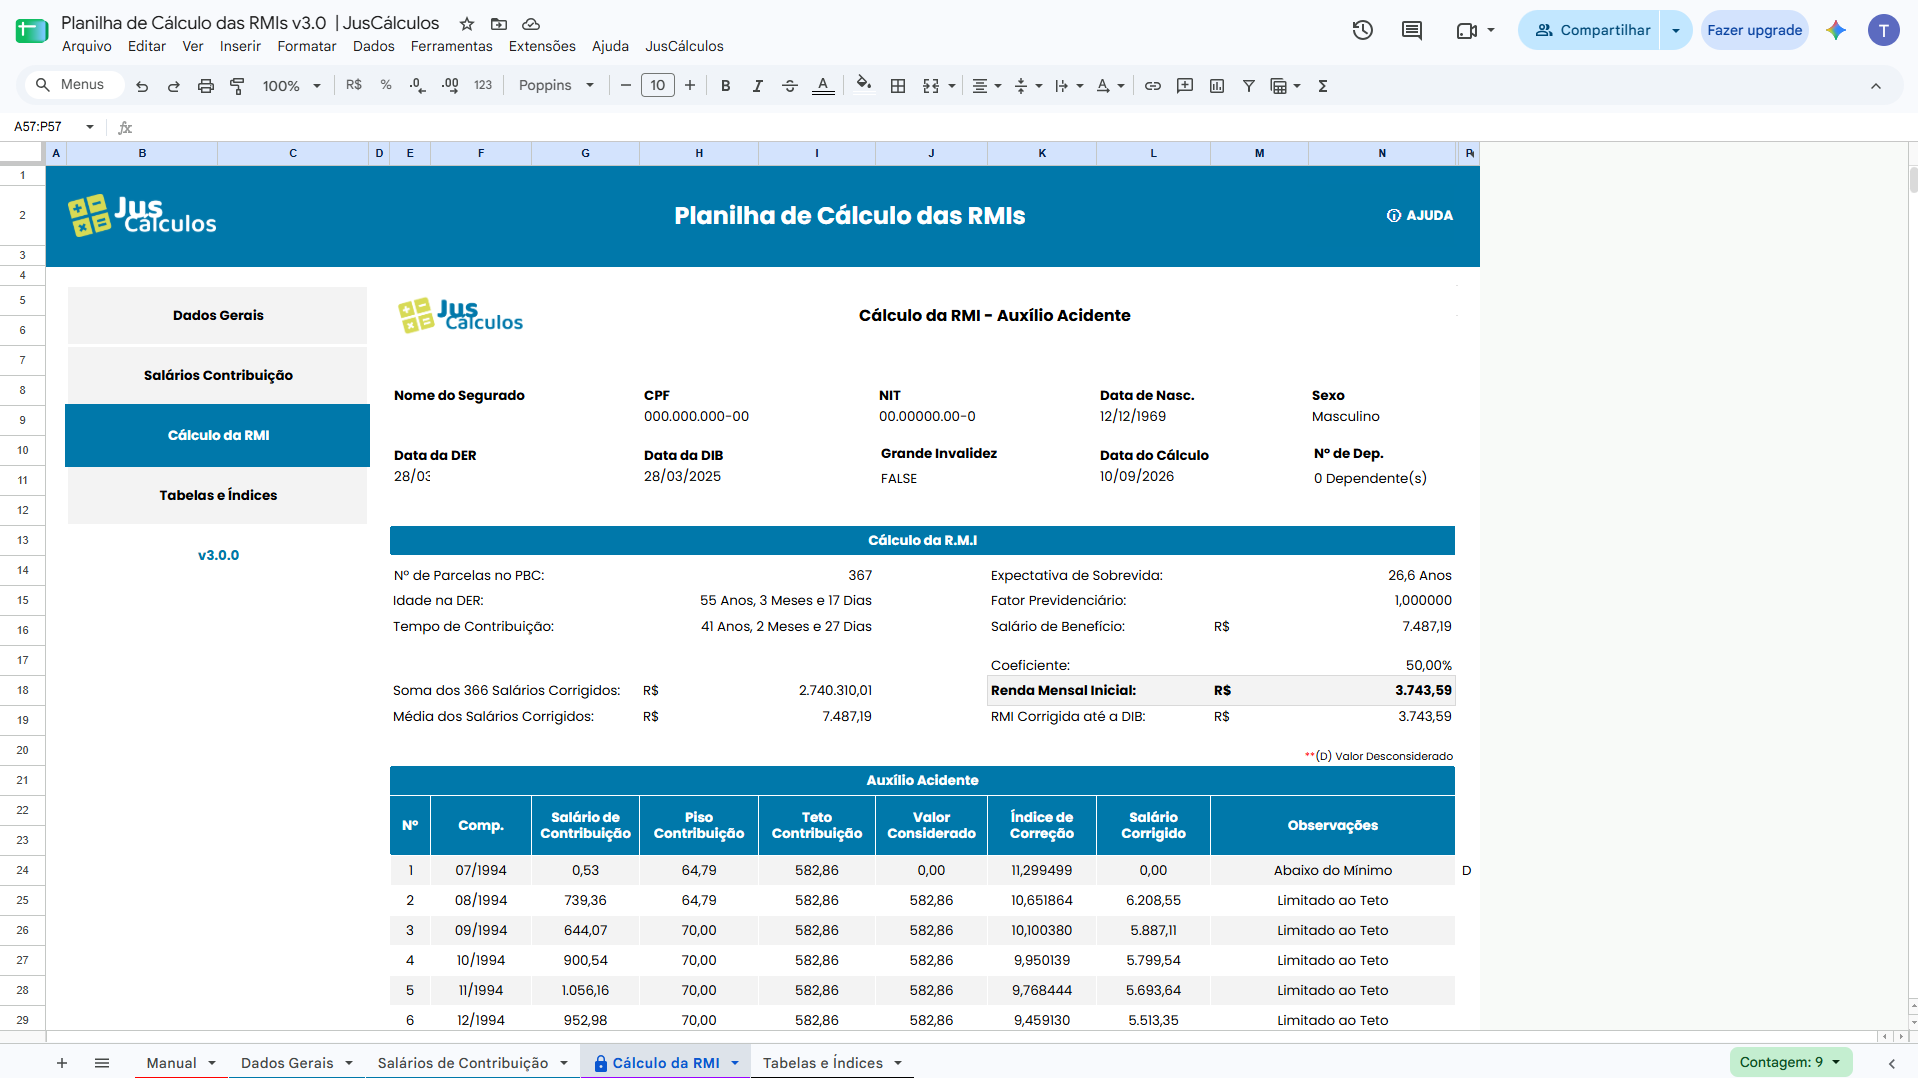Open Gemini assistant icon

pyautogui.click(x=1836, y=30)
